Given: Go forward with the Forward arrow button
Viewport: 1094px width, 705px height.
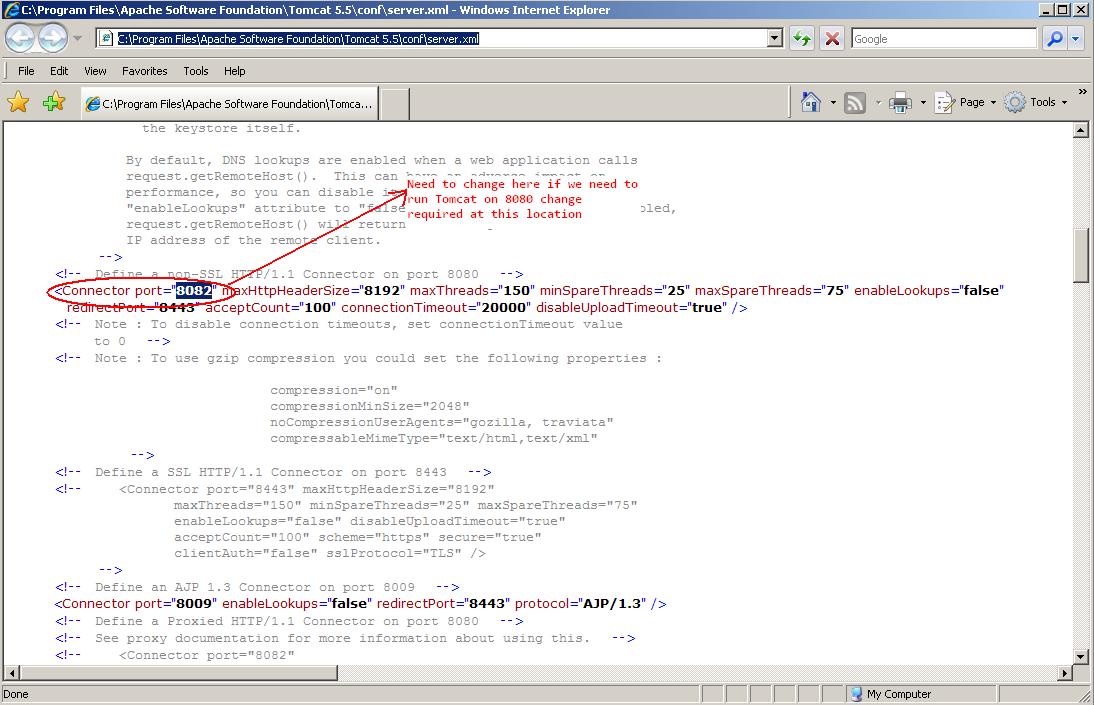Looking at the screenshot, I should tap(53, 38).
